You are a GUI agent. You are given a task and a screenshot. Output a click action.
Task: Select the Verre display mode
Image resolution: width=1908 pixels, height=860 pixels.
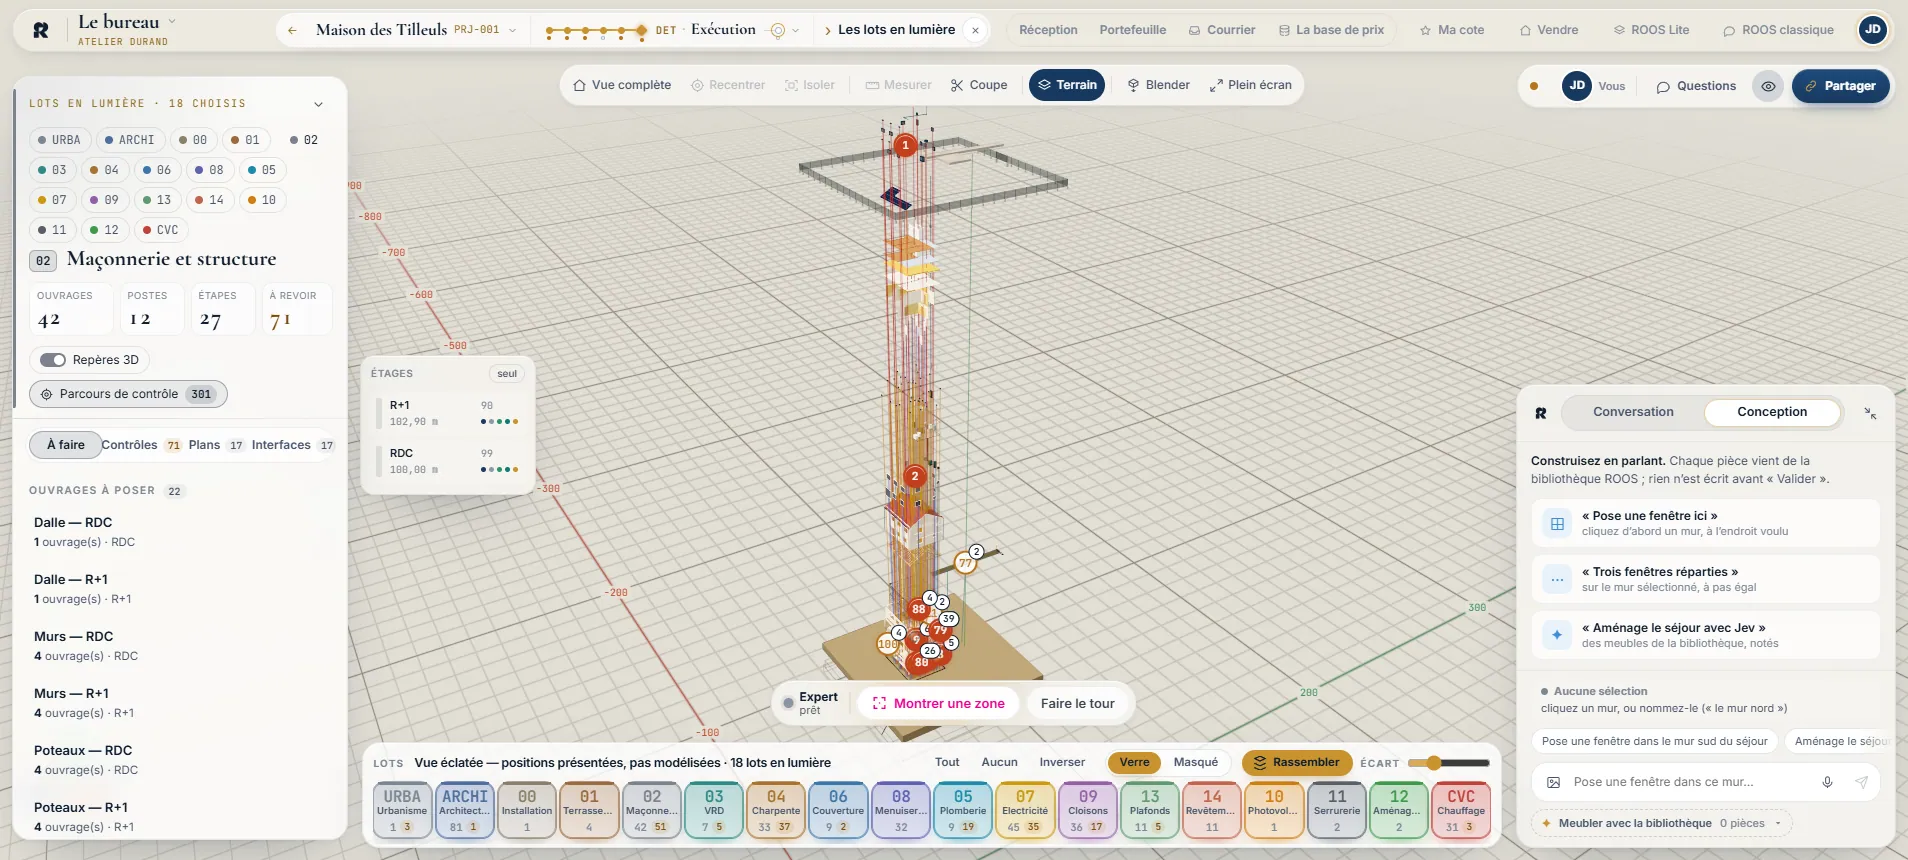coord(1134,763)
